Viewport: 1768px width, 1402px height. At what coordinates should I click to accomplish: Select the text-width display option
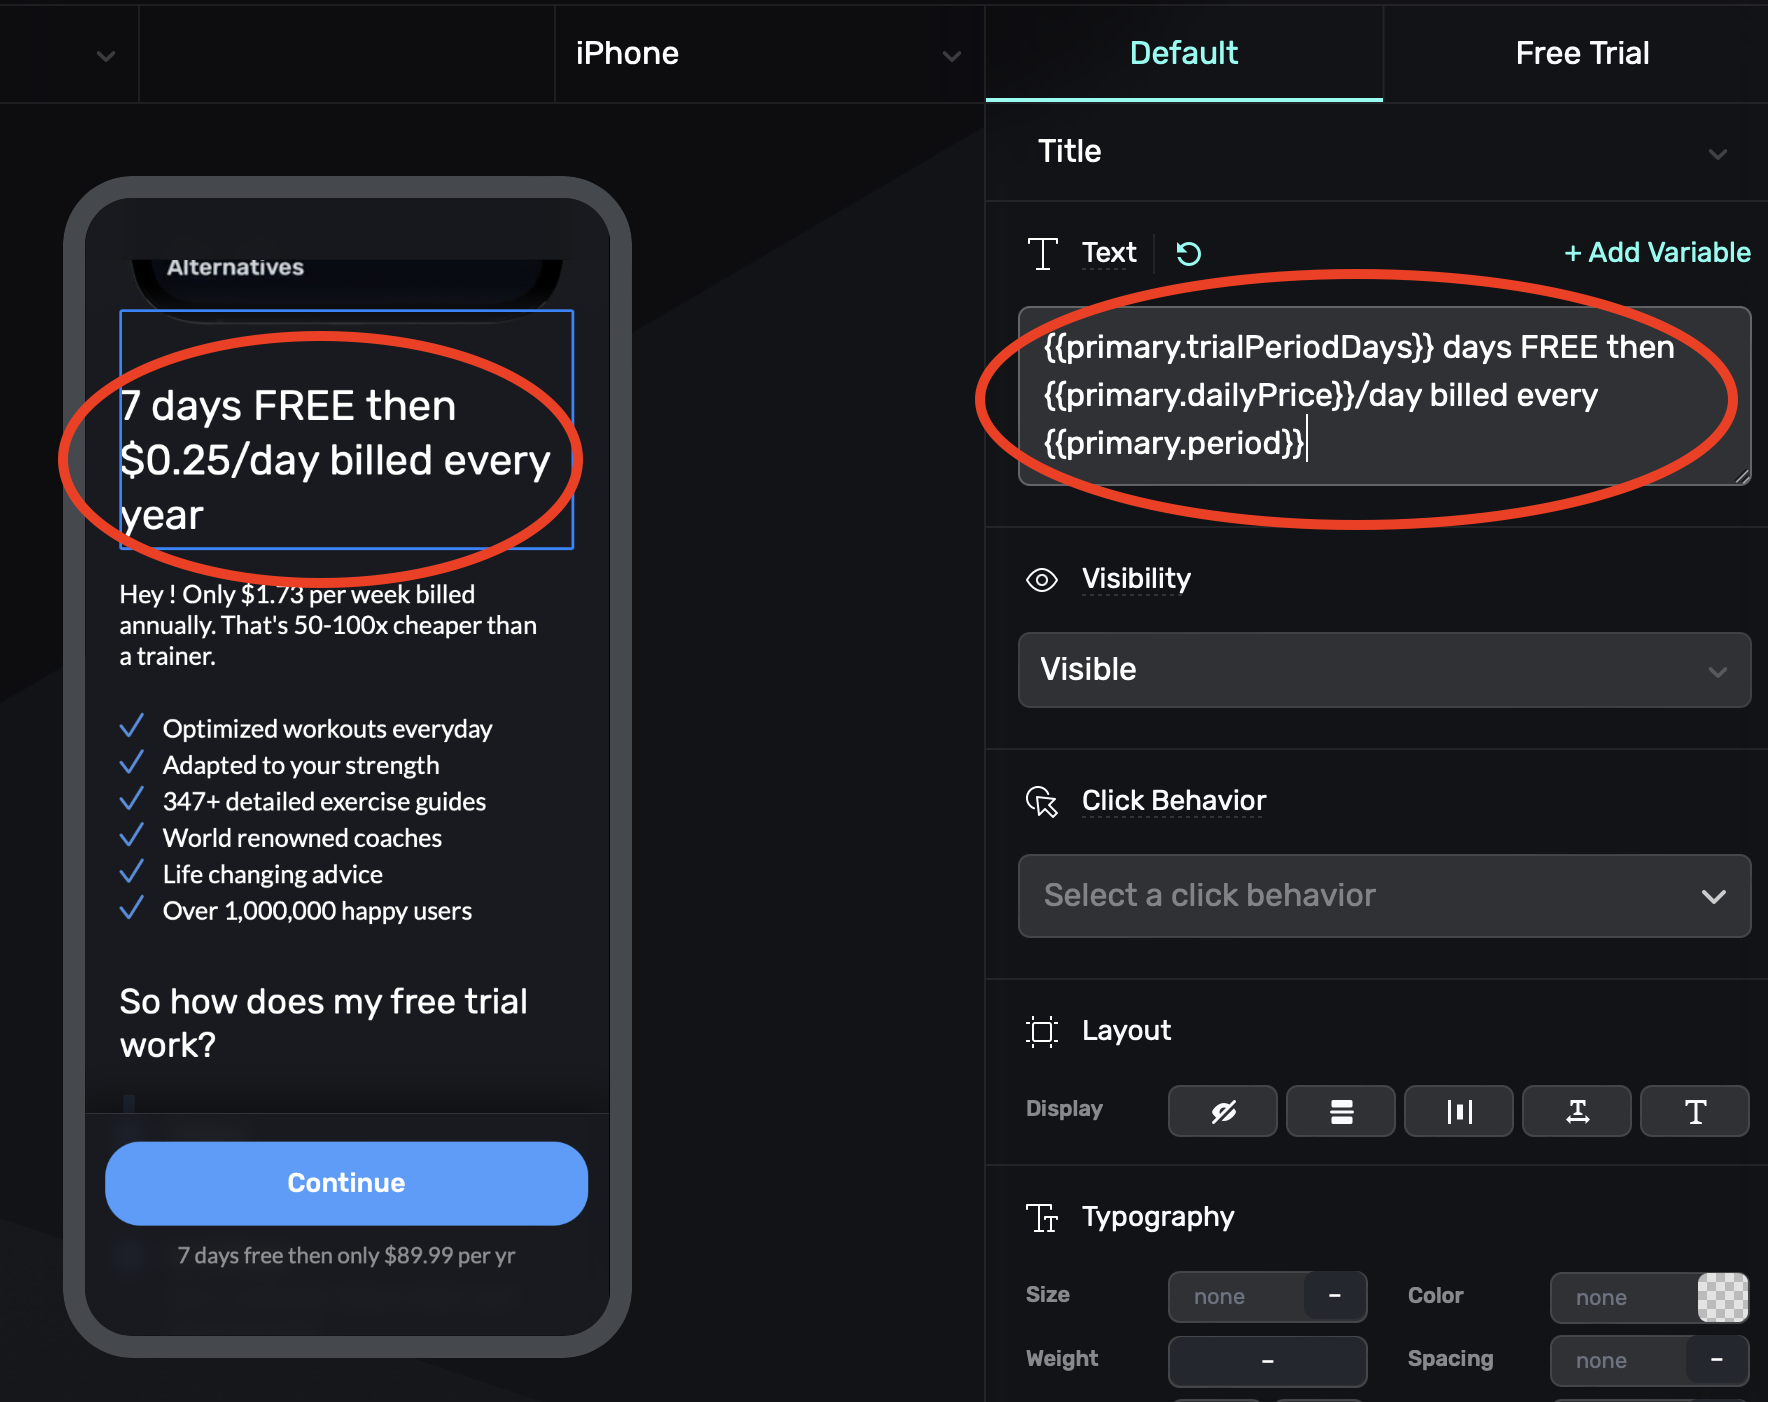[1576, 1111]
